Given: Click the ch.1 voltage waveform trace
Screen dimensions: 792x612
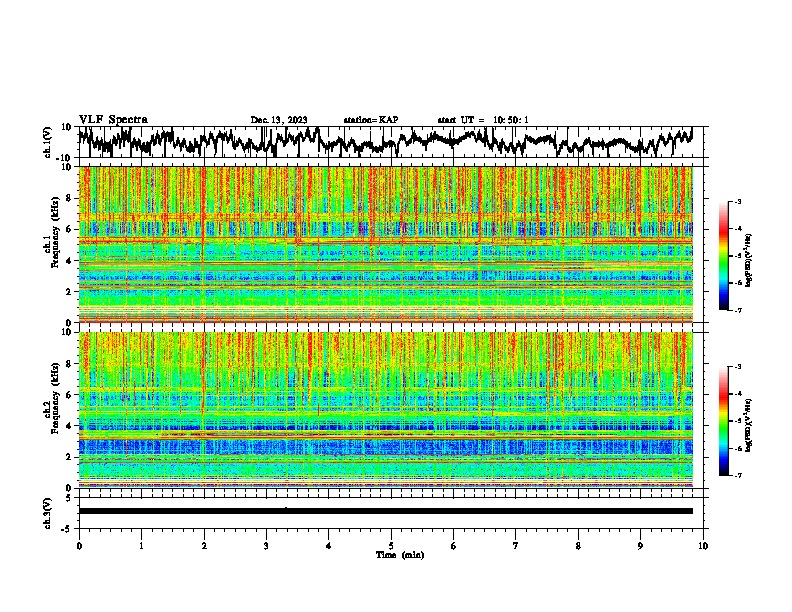Looking at the screenshot, I should click(x=385, y=141).
